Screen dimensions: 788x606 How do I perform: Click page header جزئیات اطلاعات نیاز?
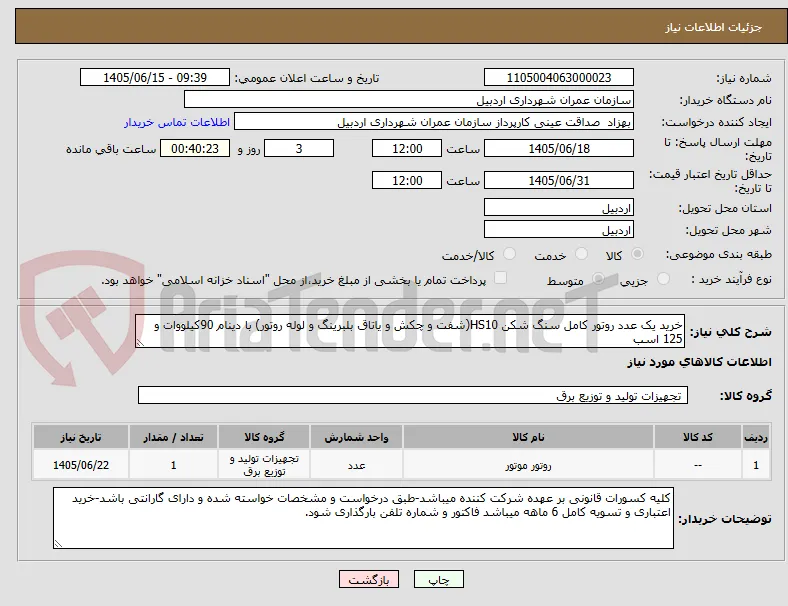tap(713, 27)
